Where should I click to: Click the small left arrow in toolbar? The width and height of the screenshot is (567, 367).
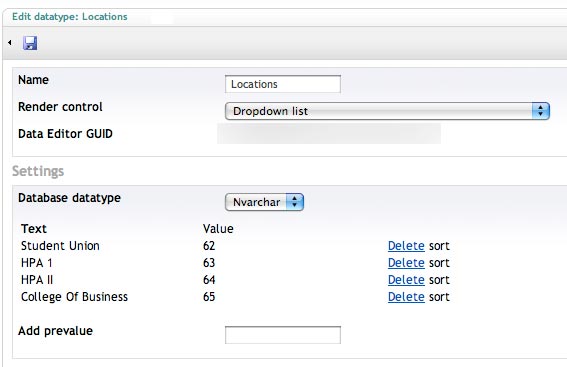[x=10, y=43]
